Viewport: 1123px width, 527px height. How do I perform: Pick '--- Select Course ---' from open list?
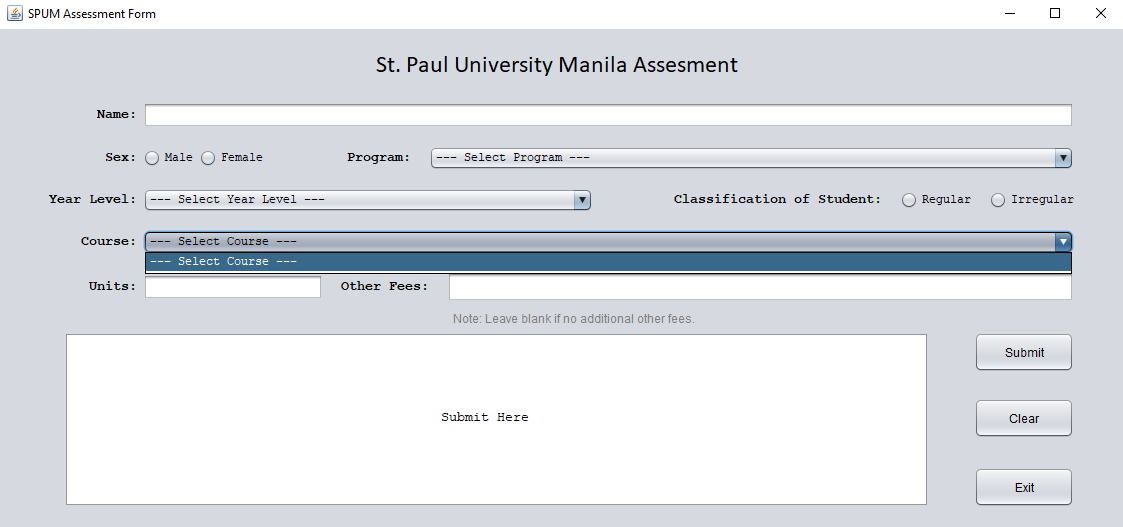(608, 262)
